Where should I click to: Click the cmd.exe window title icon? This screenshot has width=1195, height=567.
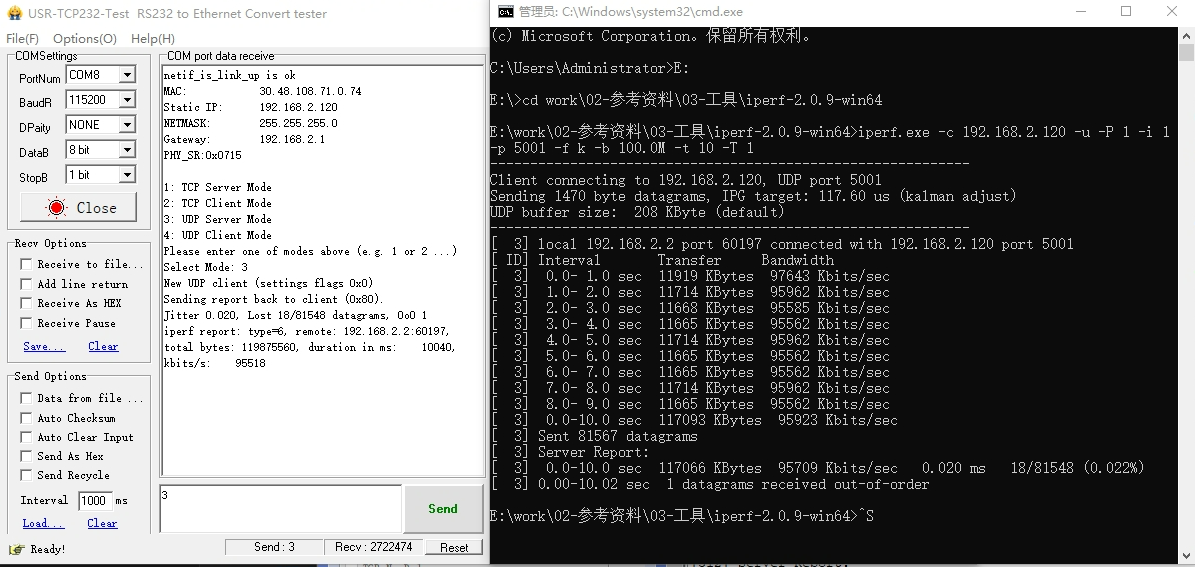coord(505,11)
